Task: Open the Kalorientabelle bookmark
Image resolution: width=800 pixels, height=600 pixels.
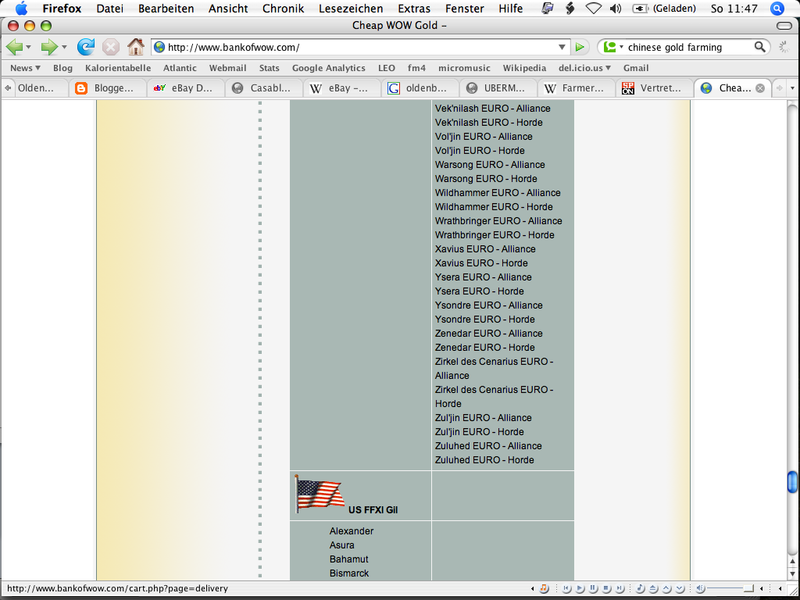Action: point(118,68)
